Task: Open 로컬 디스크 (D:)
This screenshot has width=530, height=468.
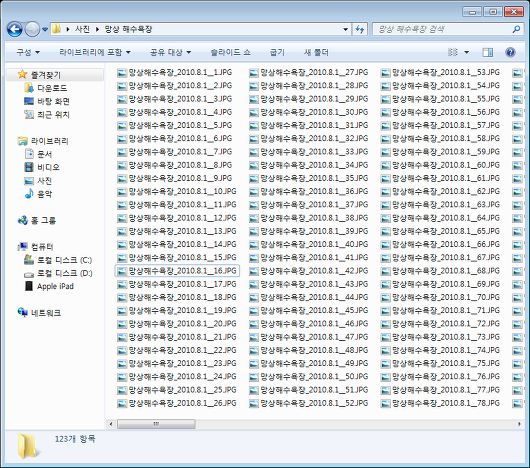Action: click(64, 273)
